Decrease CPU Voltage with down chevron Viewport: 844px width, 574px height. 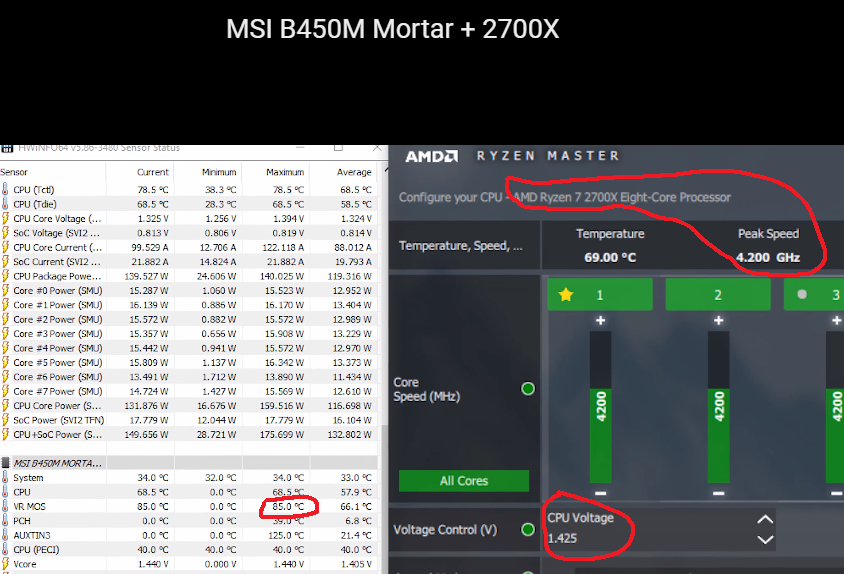[765, 540]
